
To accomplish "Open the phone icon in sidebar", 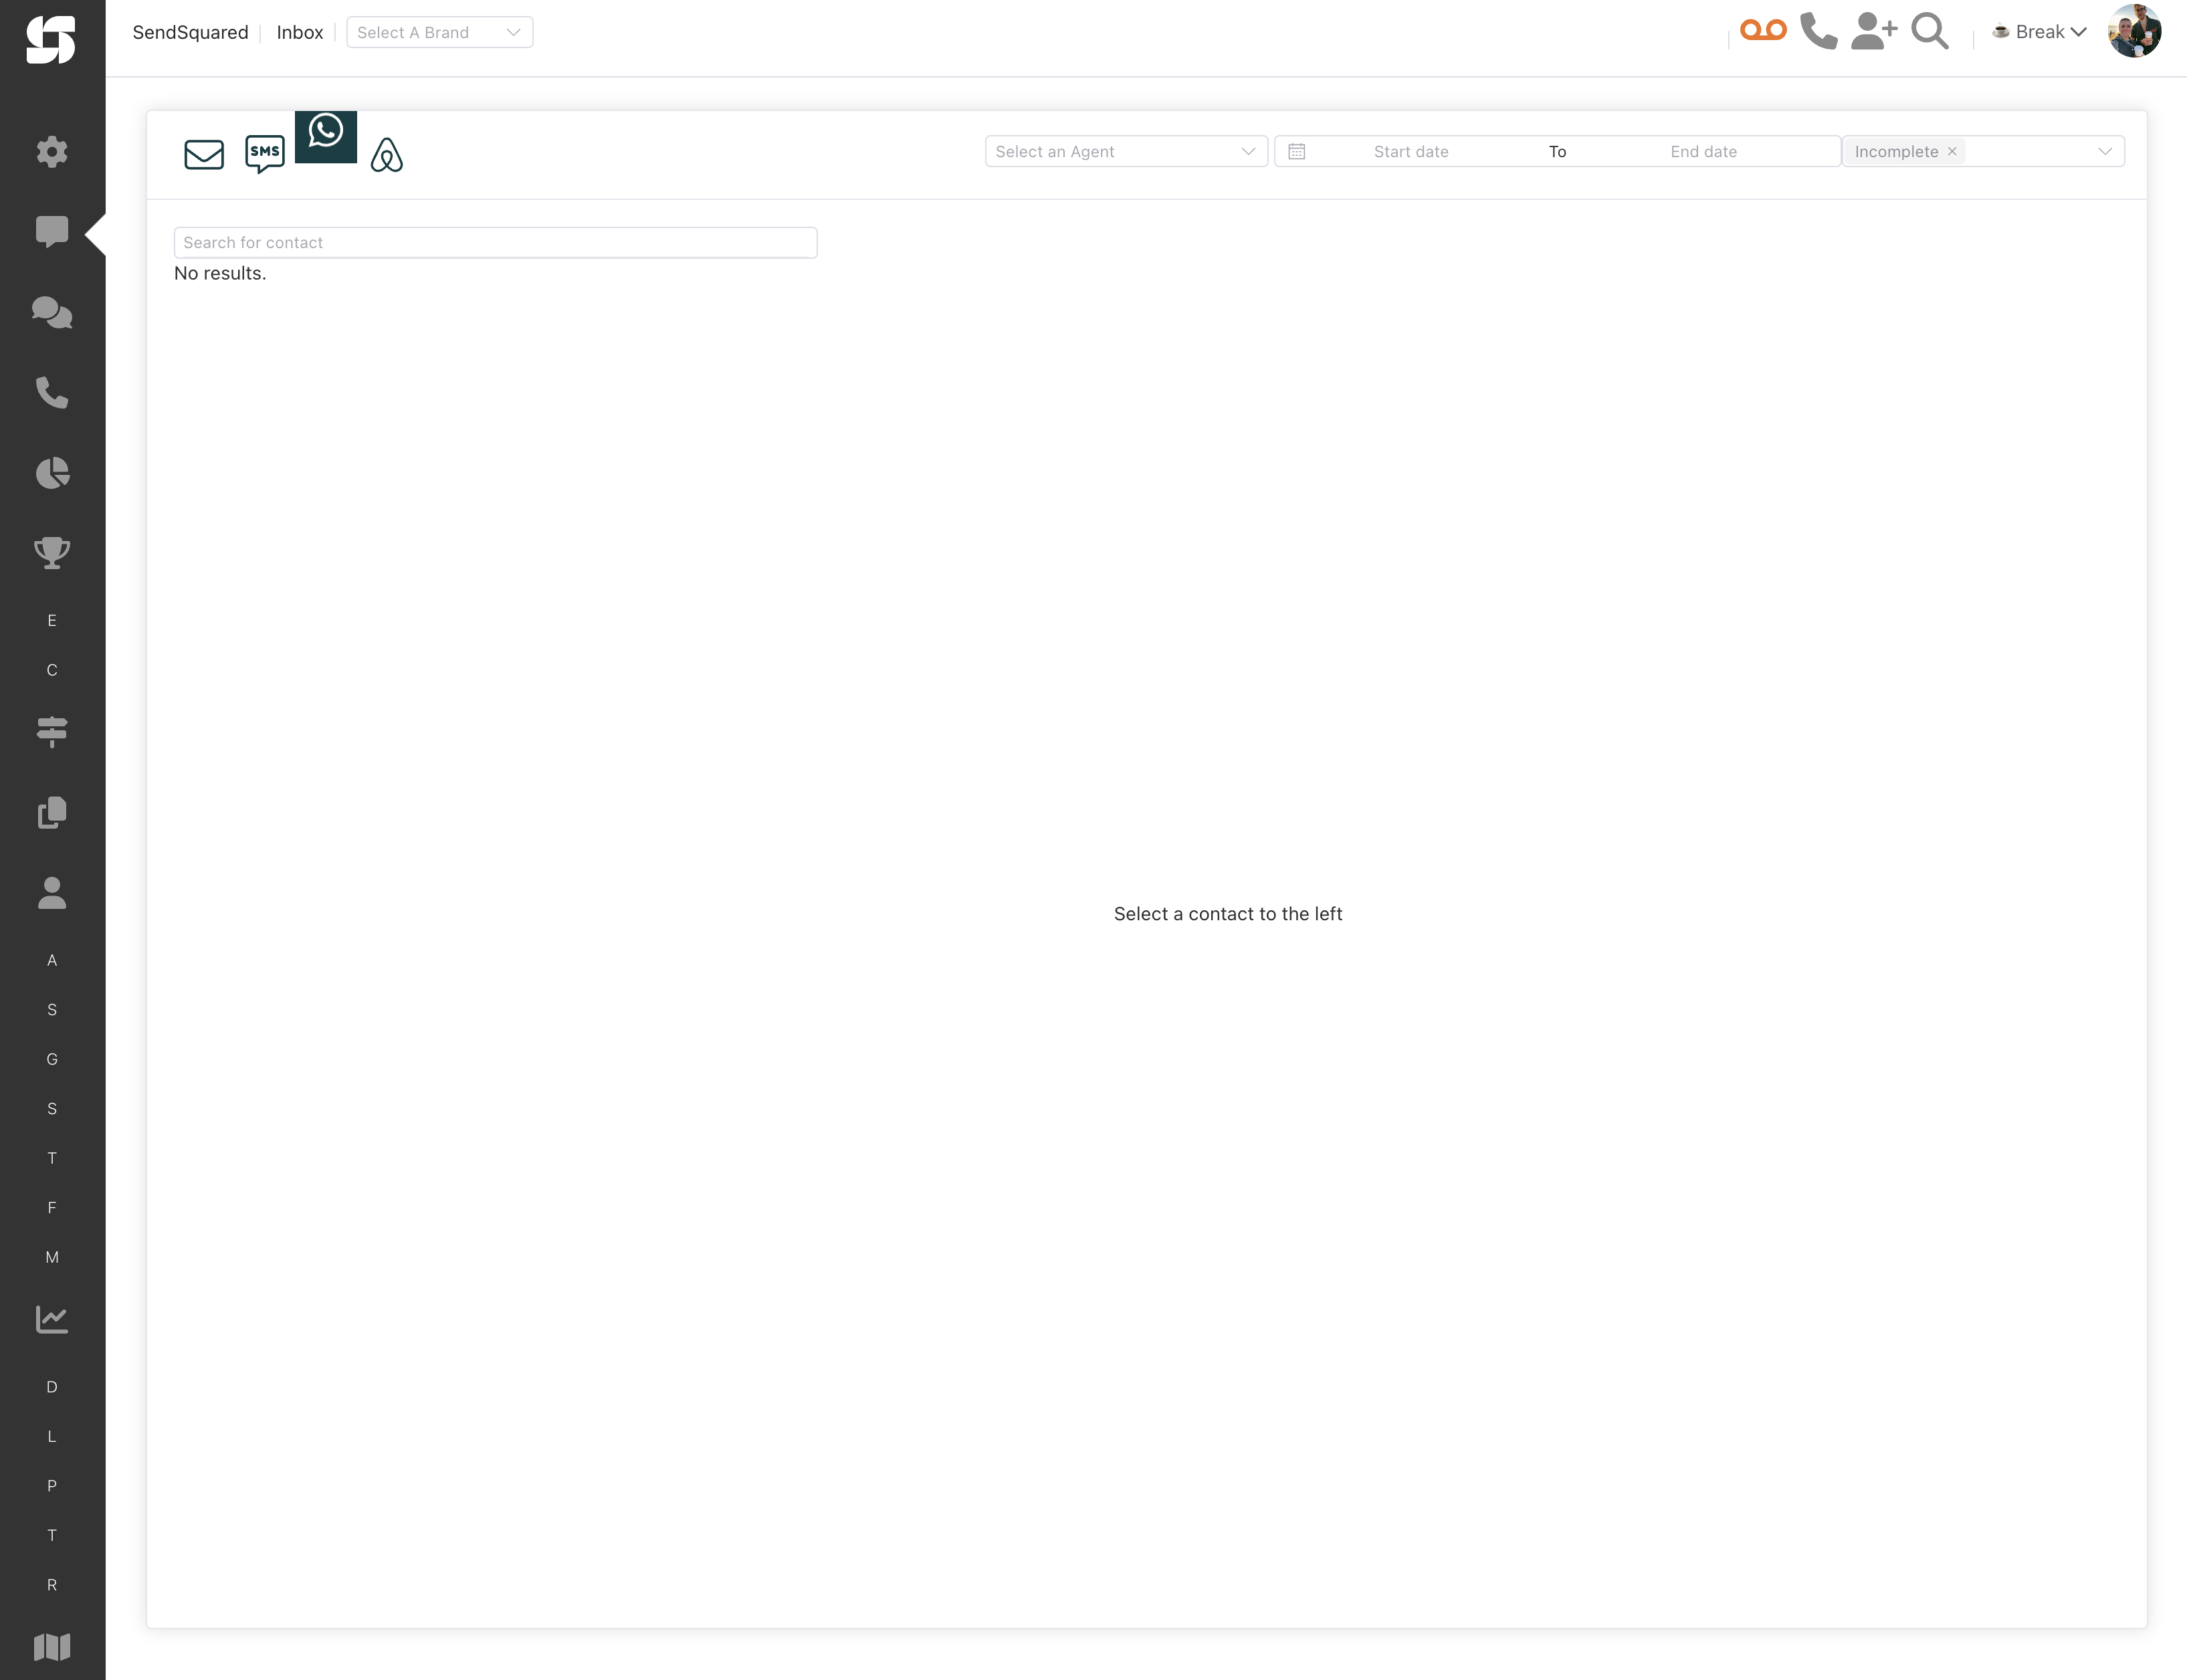I will coord(52,393).
